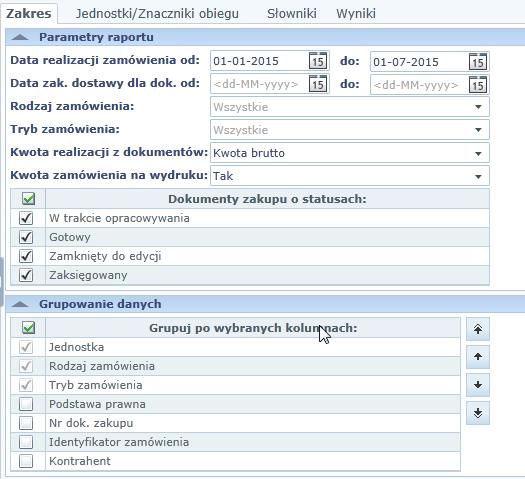525x479 pixels.
Task: Open Rodzaj zamówienia dropdown
Action: pyautogui.click(x=350, y=107)
